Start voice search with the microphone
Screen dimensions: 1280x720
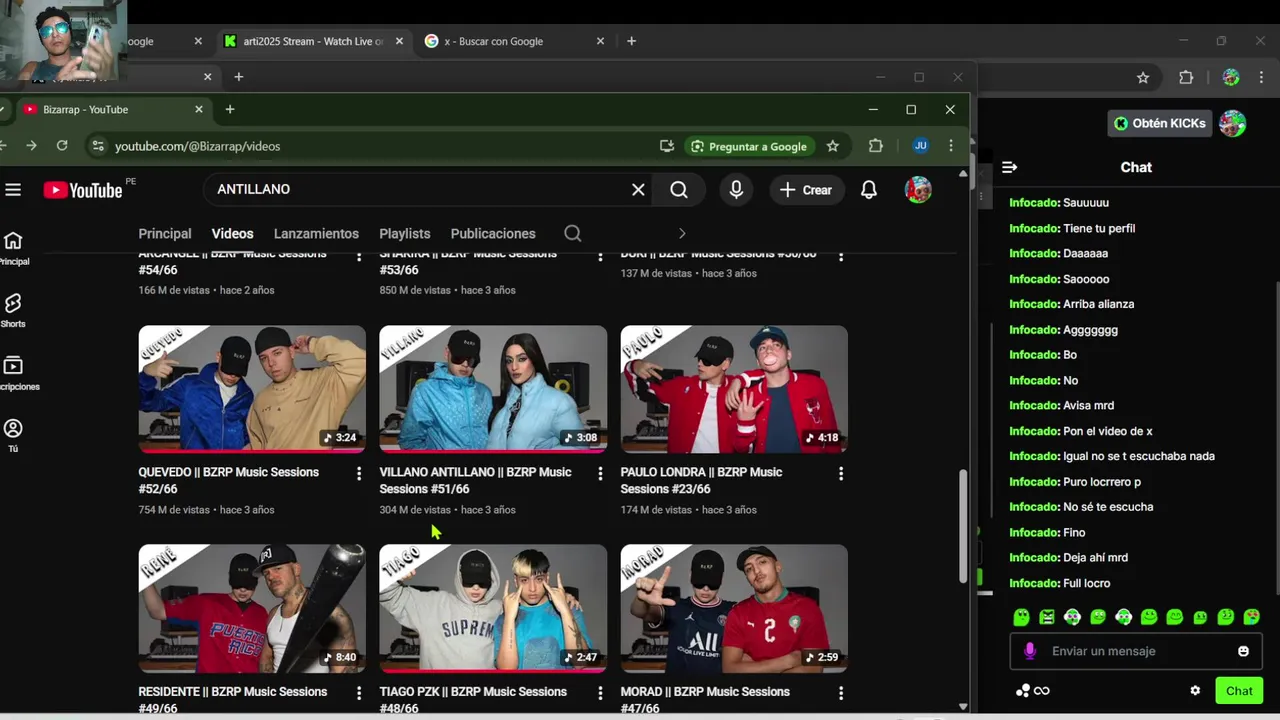tap(736, 190)
